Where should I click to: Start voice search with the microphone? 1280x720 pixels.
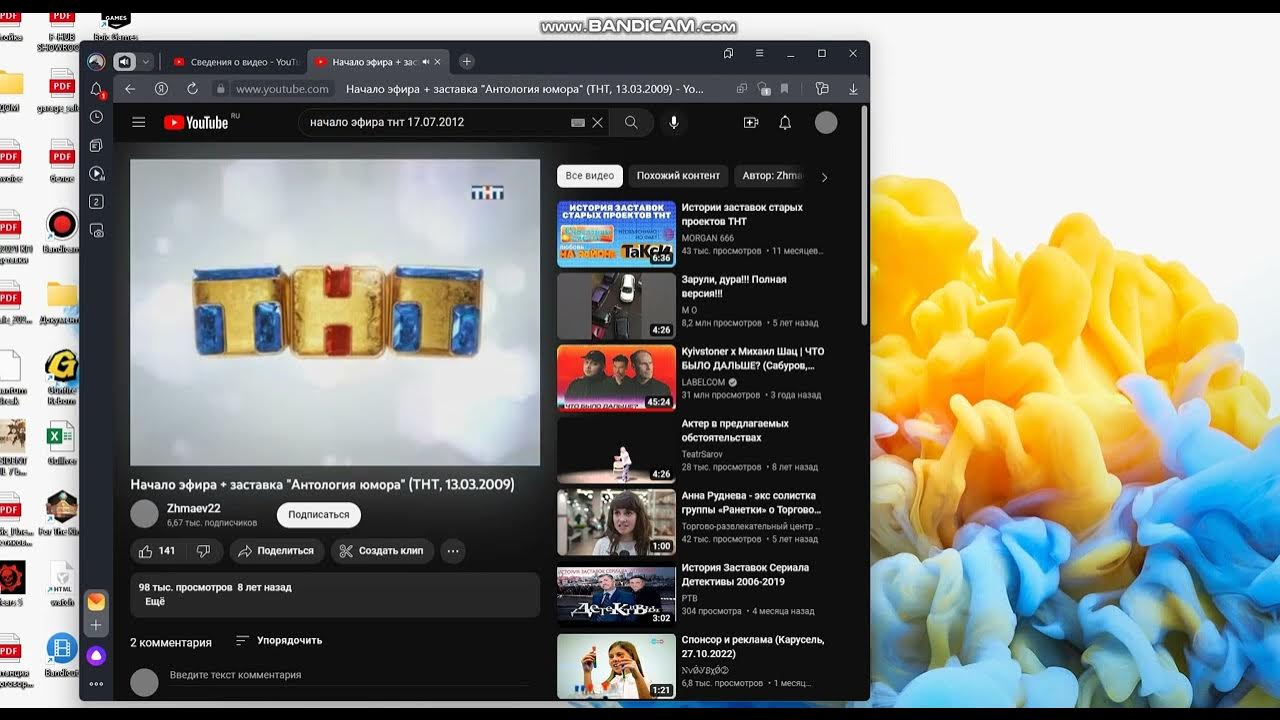coord(674,122)
